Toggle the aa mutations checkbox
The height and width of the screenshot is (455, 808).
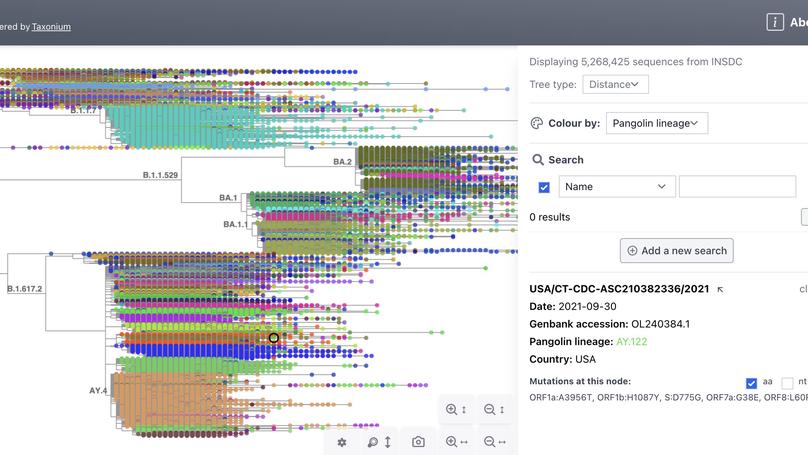(x=751, y=383)
